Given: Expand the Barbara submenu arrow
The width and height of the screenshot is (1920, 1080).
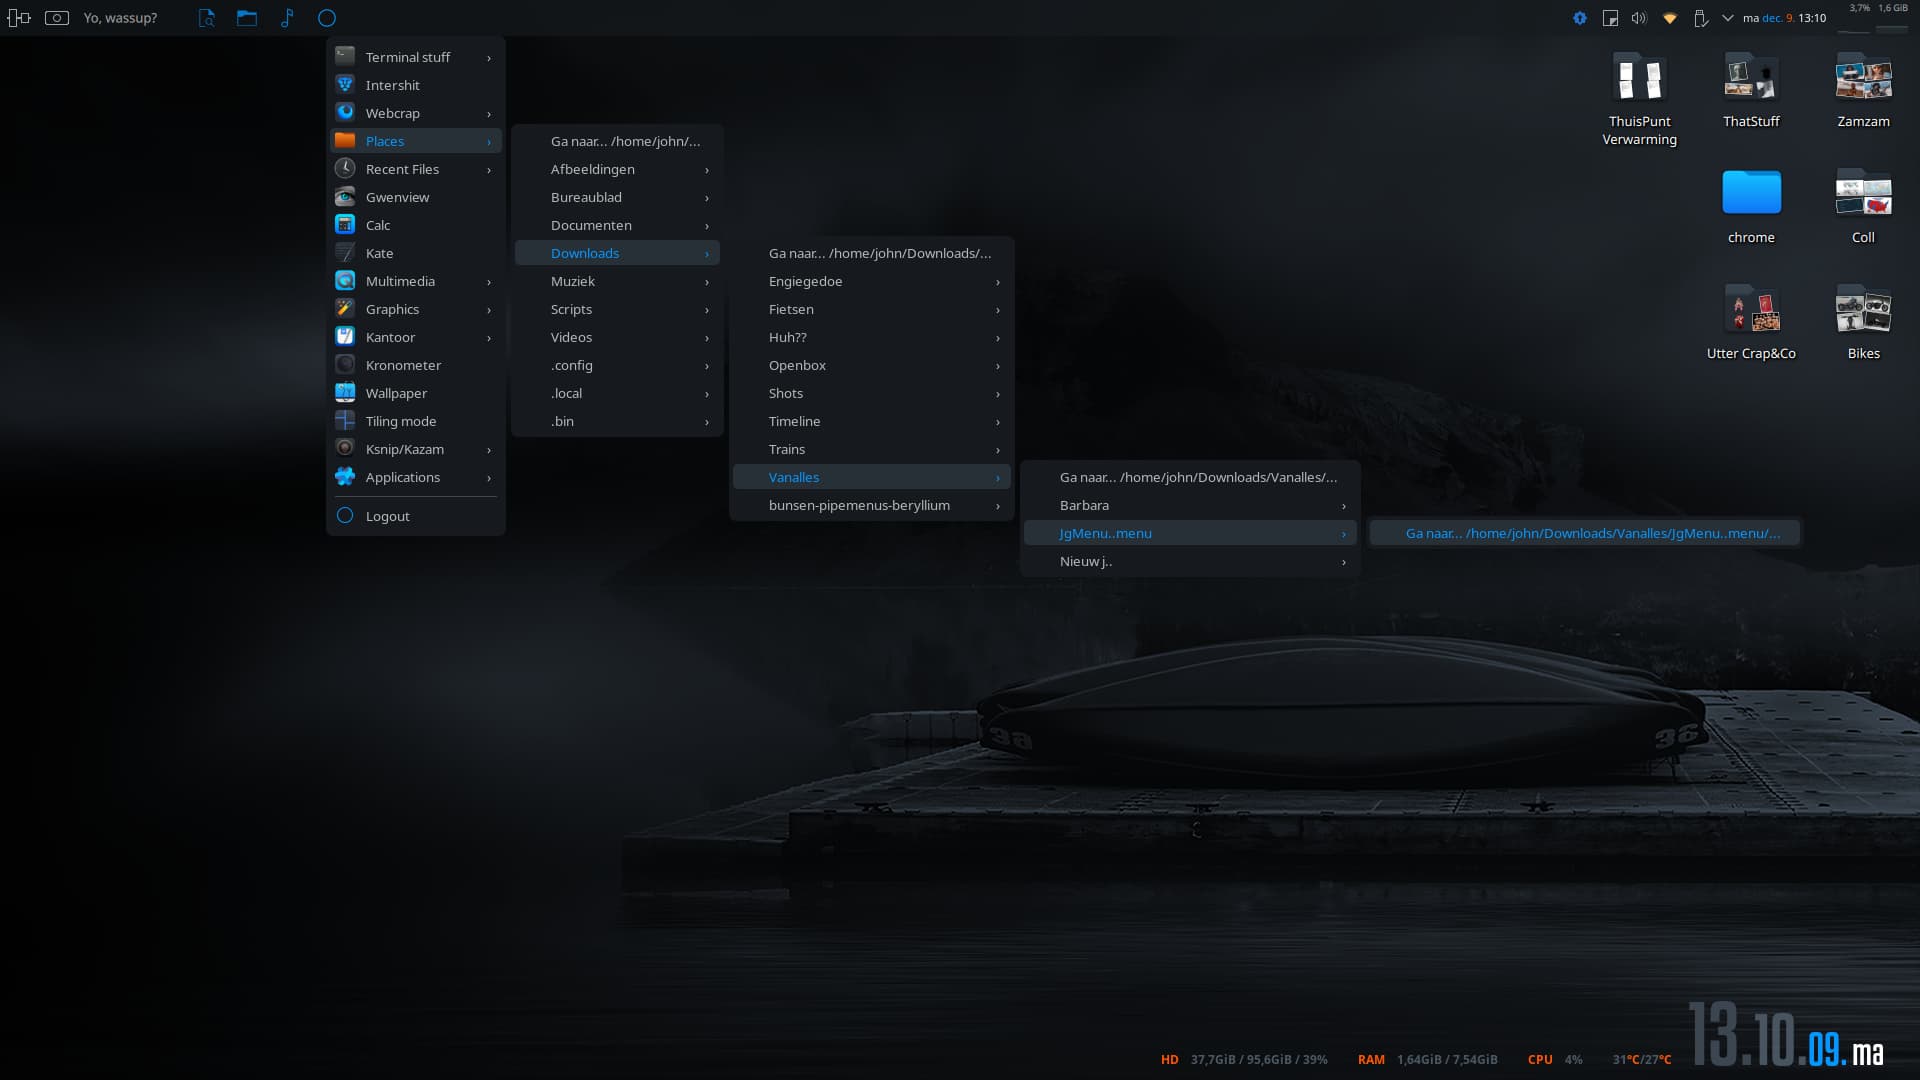Looking at the screenshot, I should [1344, 506].
